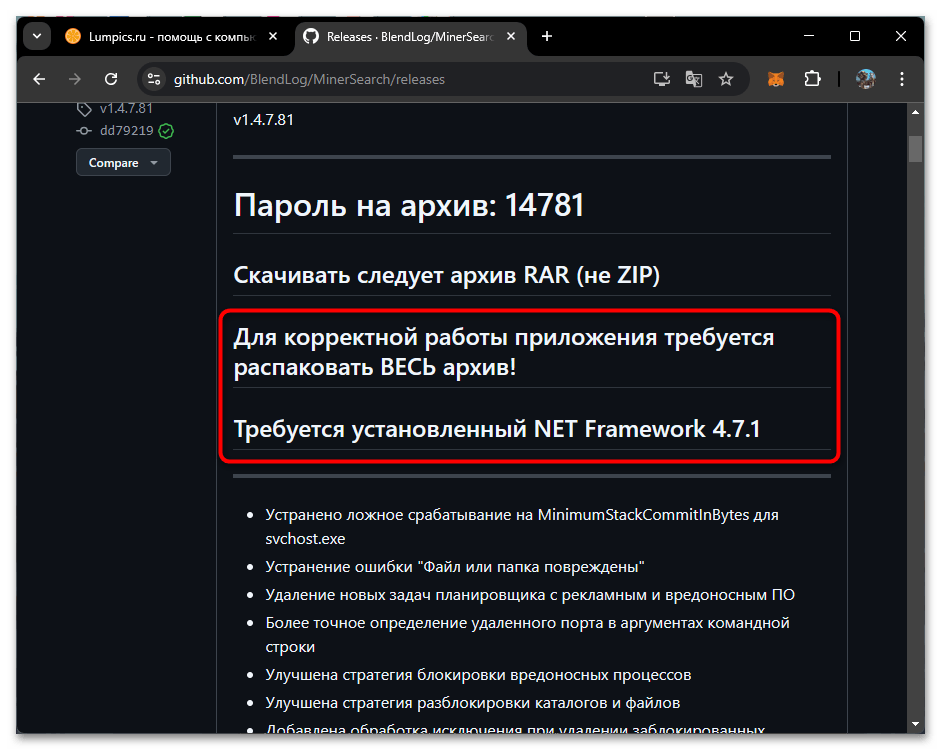Close the Releases MinerSearch tab
Screen dimensions: 941x750
point(511,37)
